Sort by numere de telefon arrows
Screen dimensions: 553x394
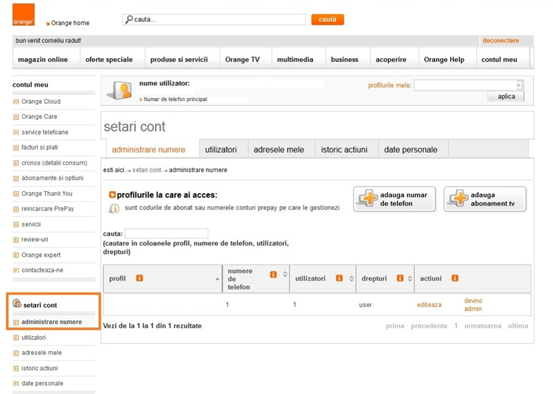pos(285,274)
